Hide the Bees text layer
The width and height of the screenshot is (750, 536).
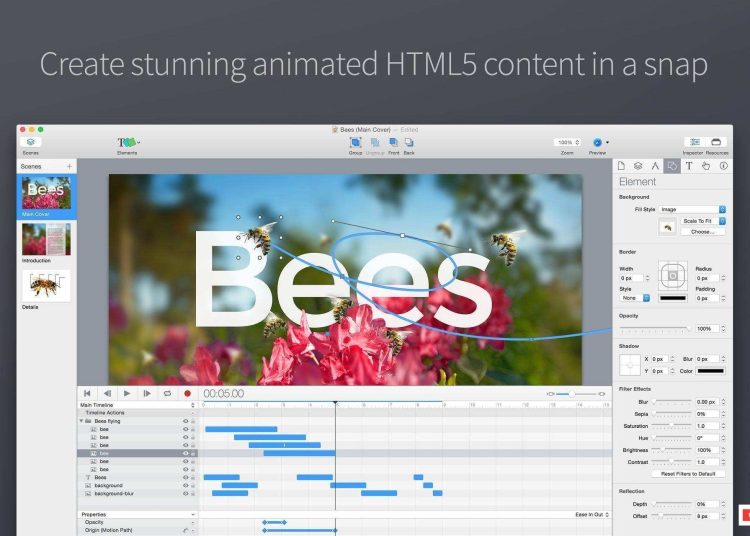(185, 478)
